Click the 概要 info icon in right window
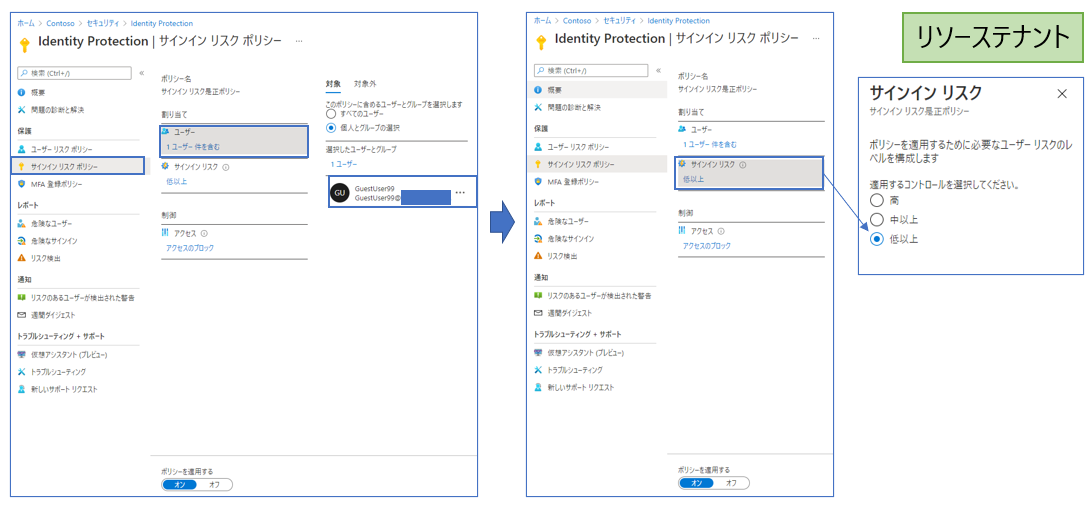Screen dimensions: 1091x507 [x=538, y=90]
